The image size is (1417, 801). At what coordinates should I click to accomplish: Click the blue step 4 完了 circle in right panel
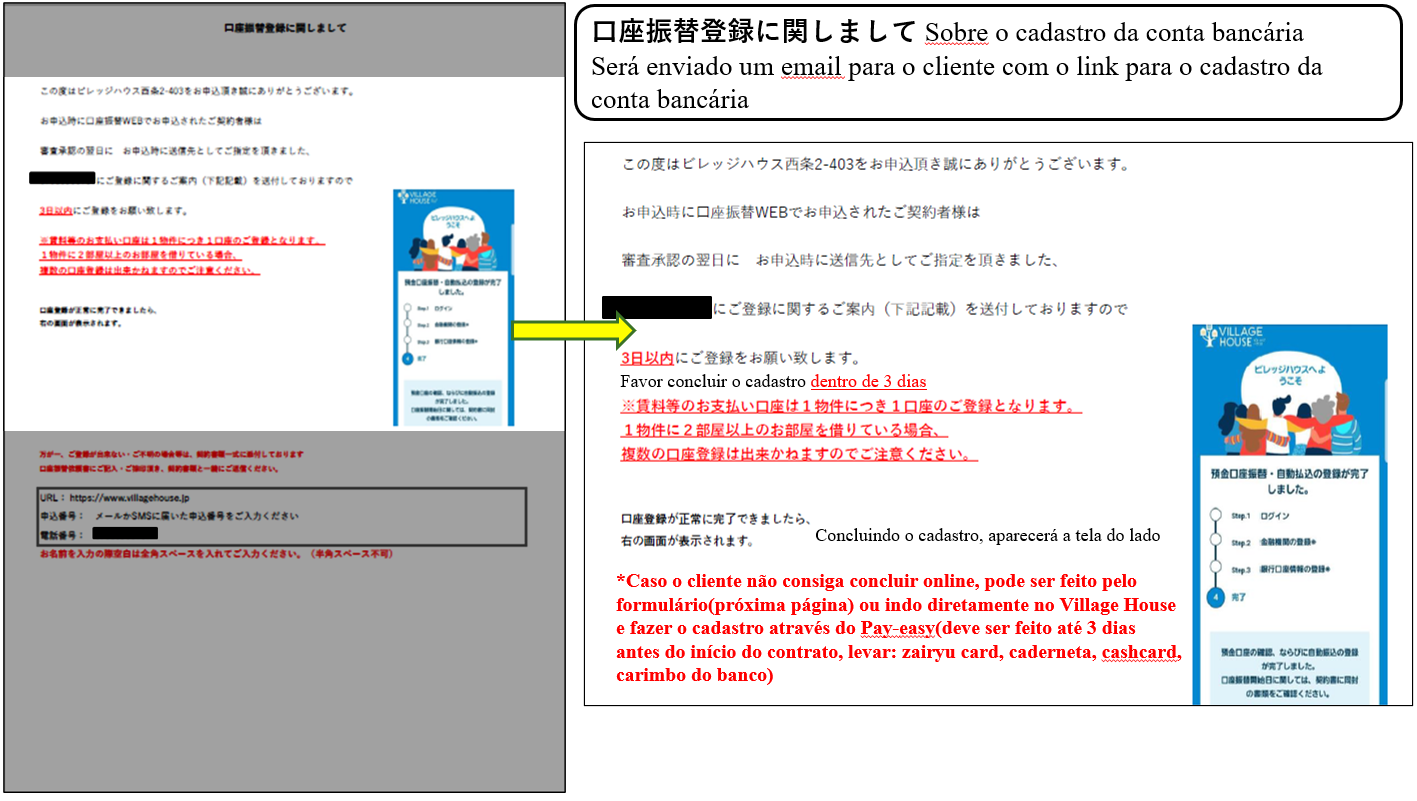pyautogui.click(x=1215, y=597)
